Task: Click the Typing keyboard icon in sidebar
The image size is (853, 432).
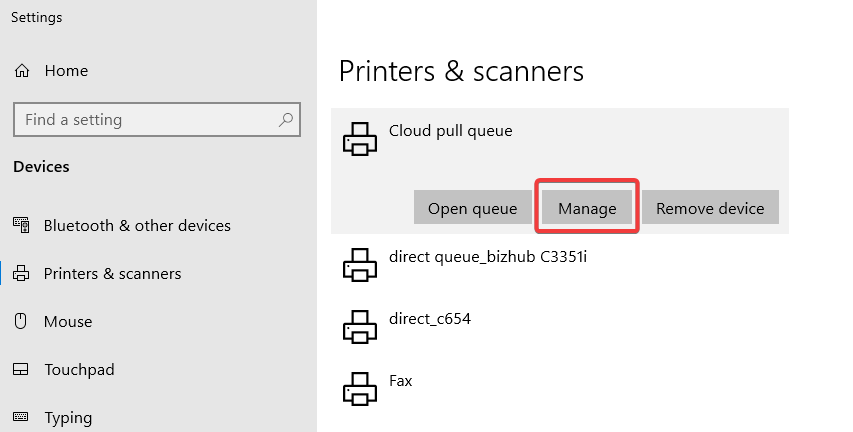Action: (x=22, y=417)
